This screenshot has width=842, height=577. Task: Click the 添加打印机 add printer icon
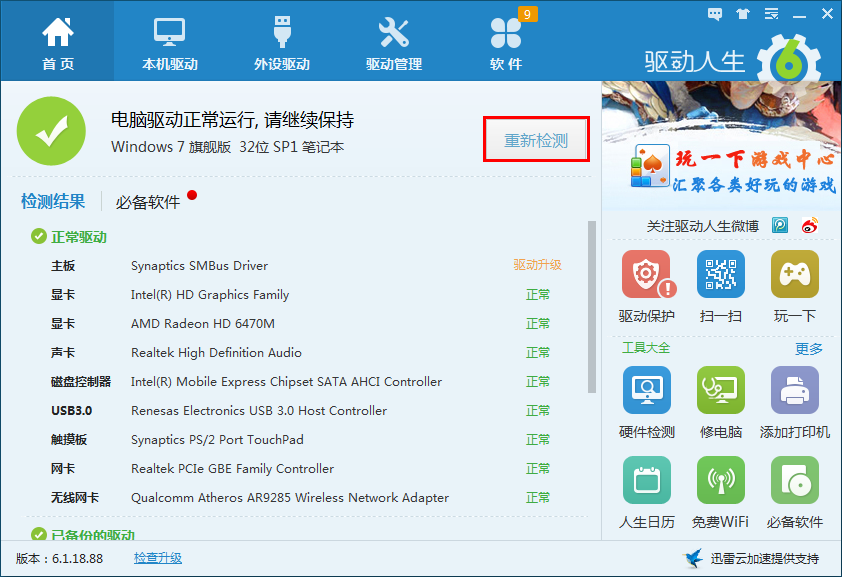pyautogui.click(x=794, y=391)
